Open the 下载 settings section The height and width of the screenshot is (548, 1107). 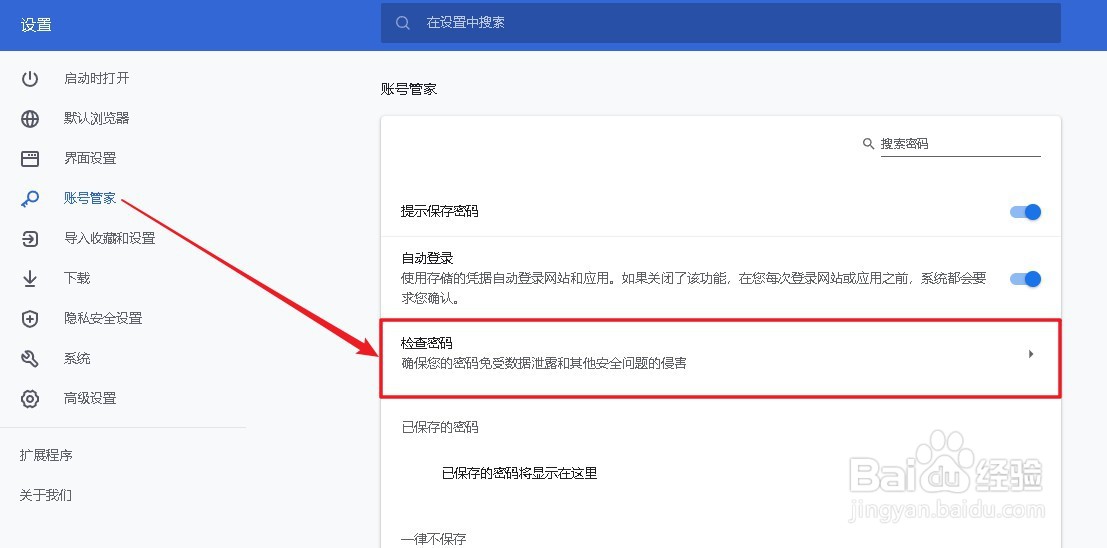tap(77, 278)
